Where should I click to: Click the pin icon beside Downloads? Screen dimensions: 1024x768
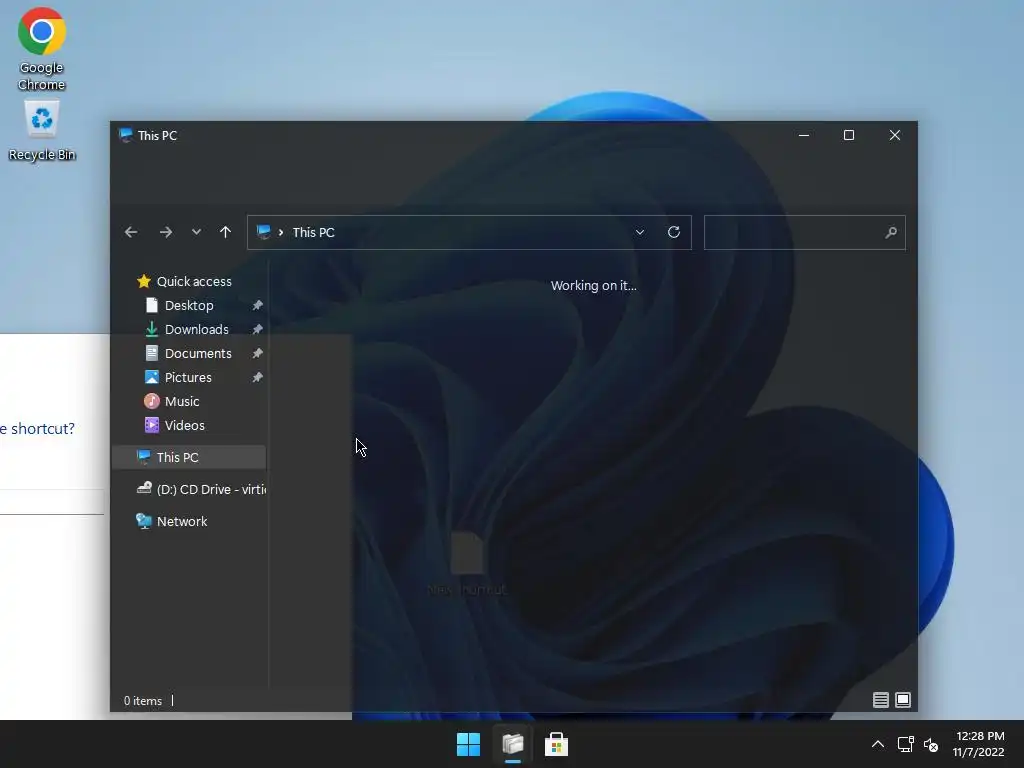pos(257,330)
